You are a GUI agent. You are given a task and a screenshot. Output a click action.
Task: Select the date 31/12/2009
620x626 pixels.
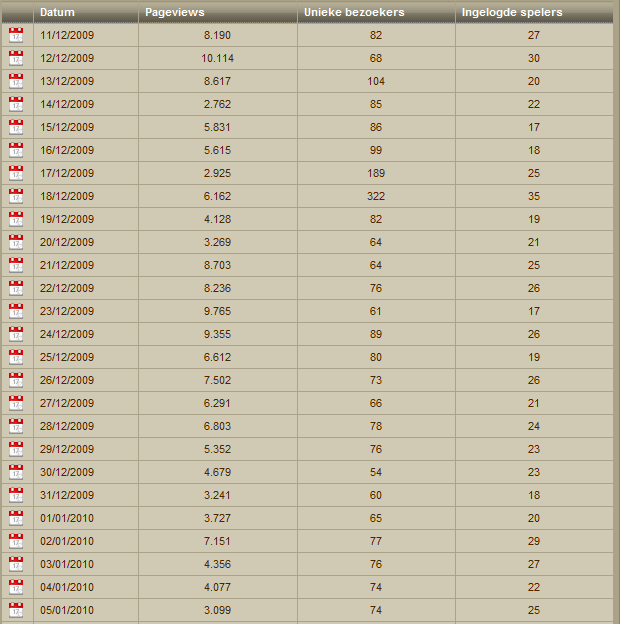coord(67,495)
